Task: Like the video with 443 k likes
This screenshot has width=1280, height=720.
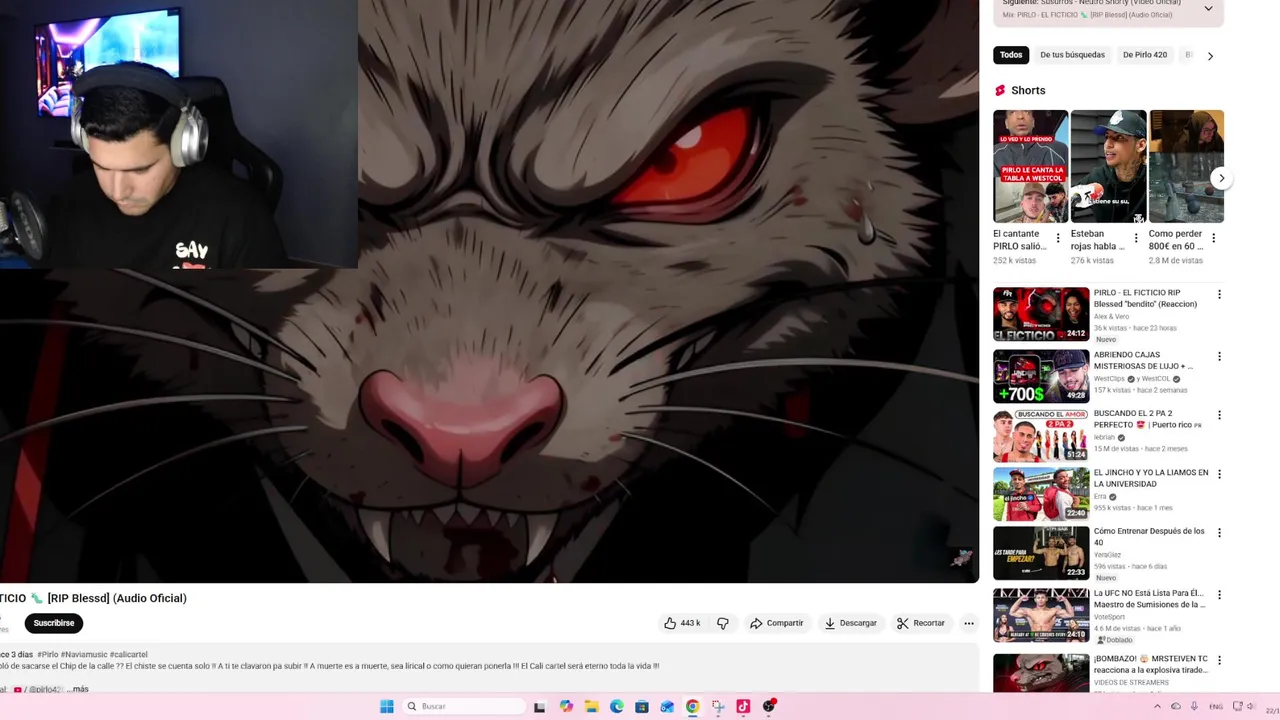Action: (681, 623)
